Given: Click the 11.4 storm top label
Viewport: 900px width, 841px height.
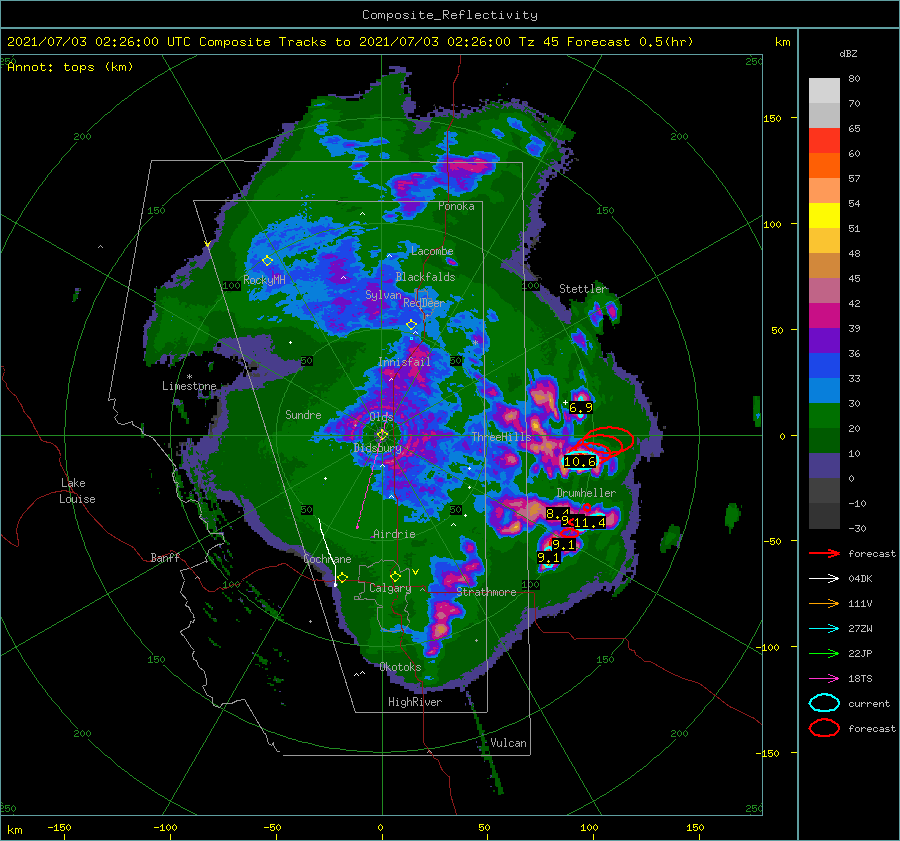Looking at the screenshot, I should tap(589, 522).
